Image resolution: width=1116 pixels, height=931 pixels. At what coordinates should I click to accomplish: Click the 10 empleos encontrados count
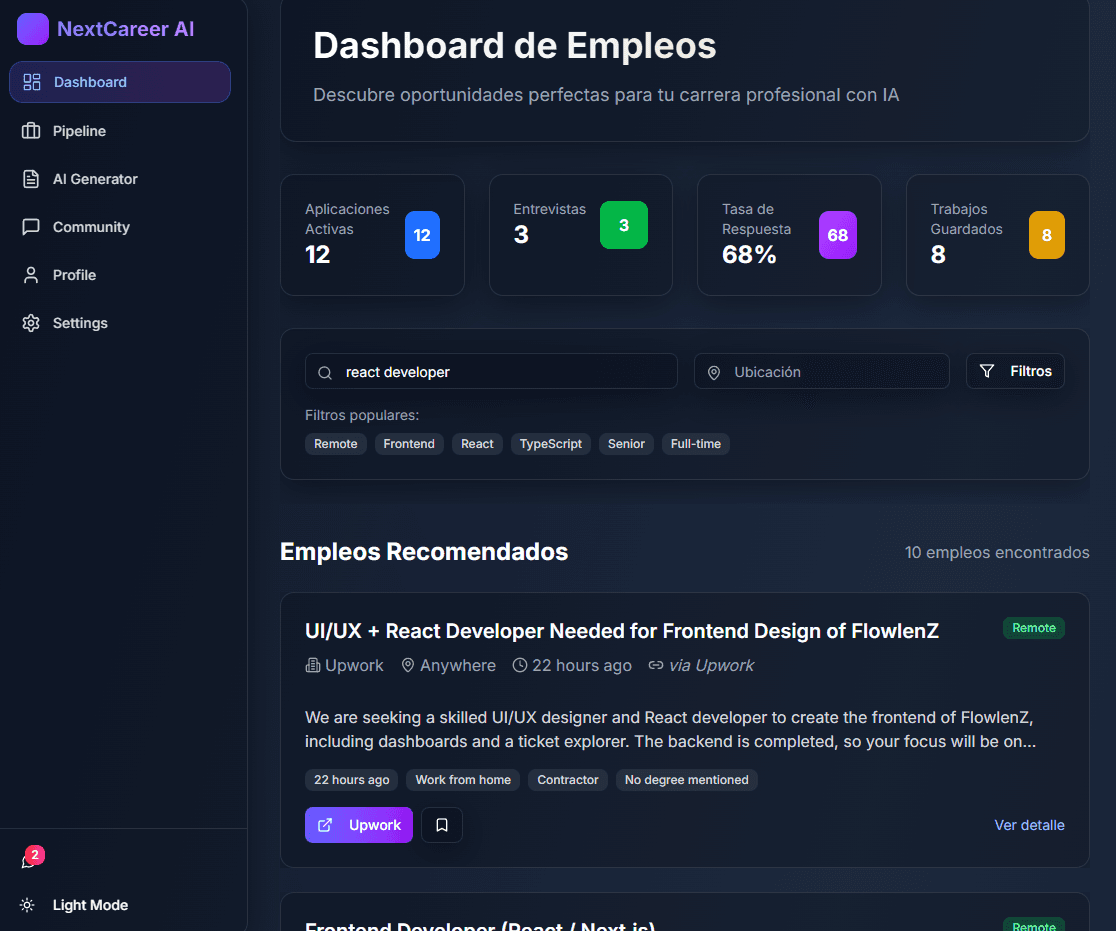996,552
